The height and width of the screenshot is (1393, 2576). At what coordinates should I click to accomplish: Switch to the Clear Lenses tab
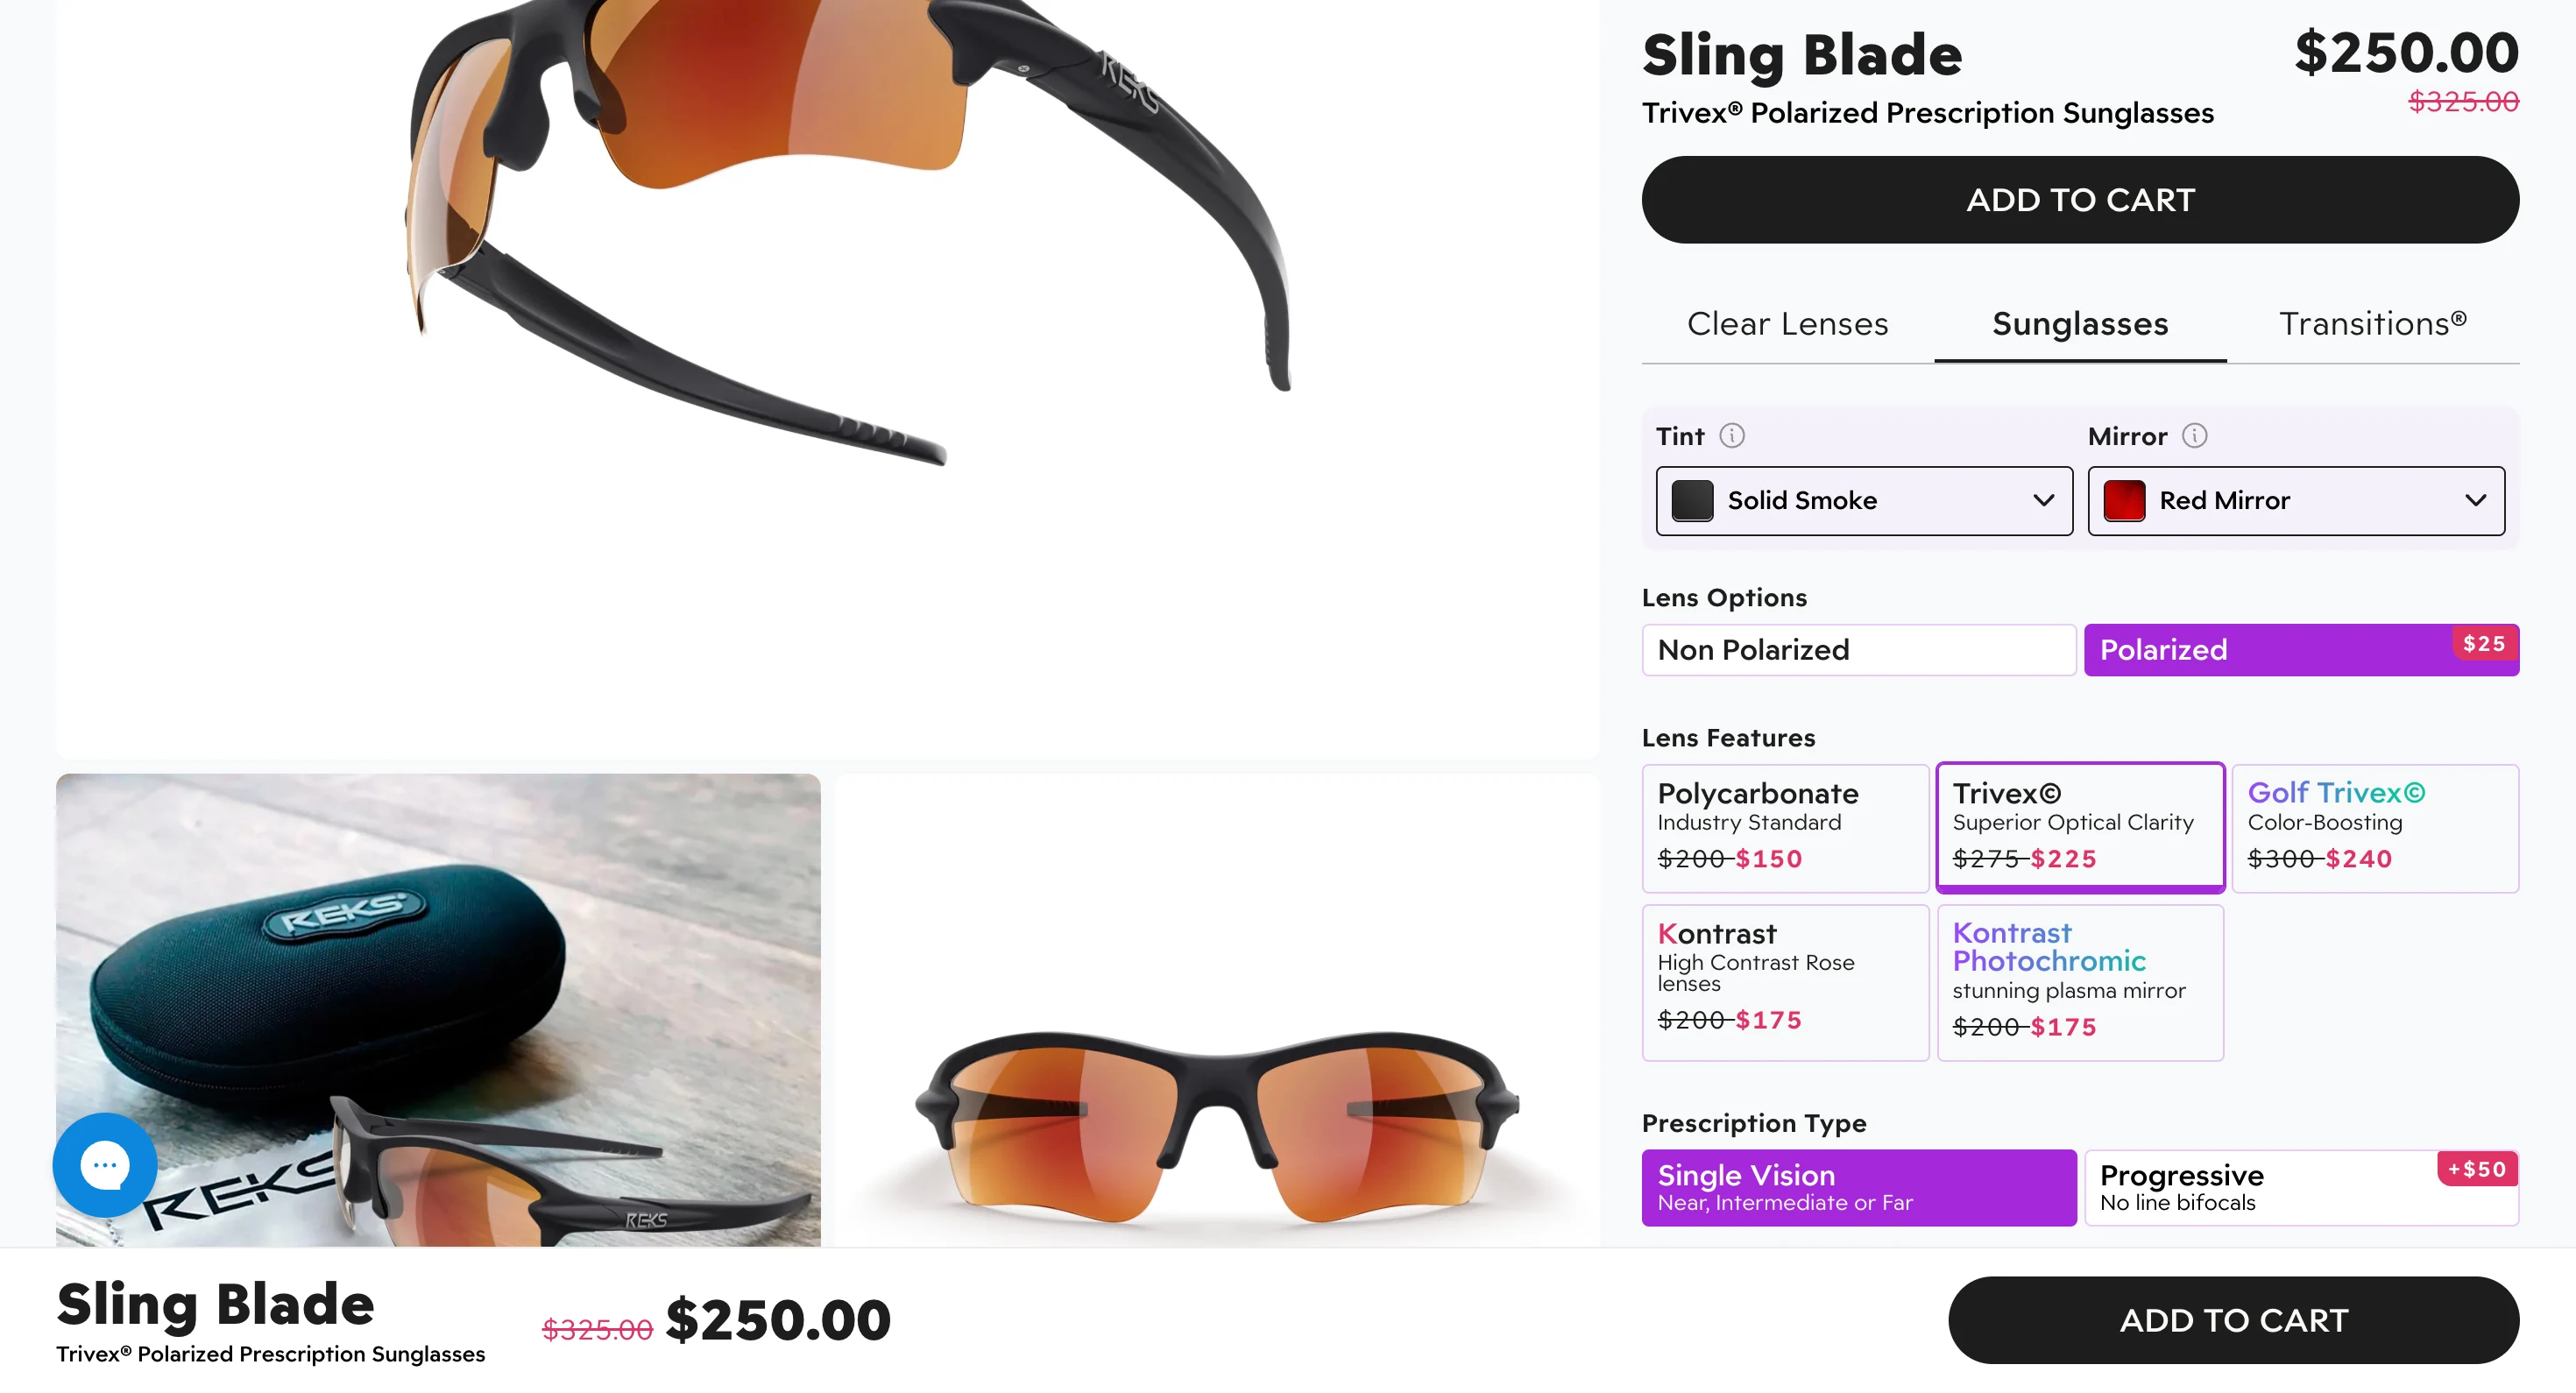(1787, 324)
